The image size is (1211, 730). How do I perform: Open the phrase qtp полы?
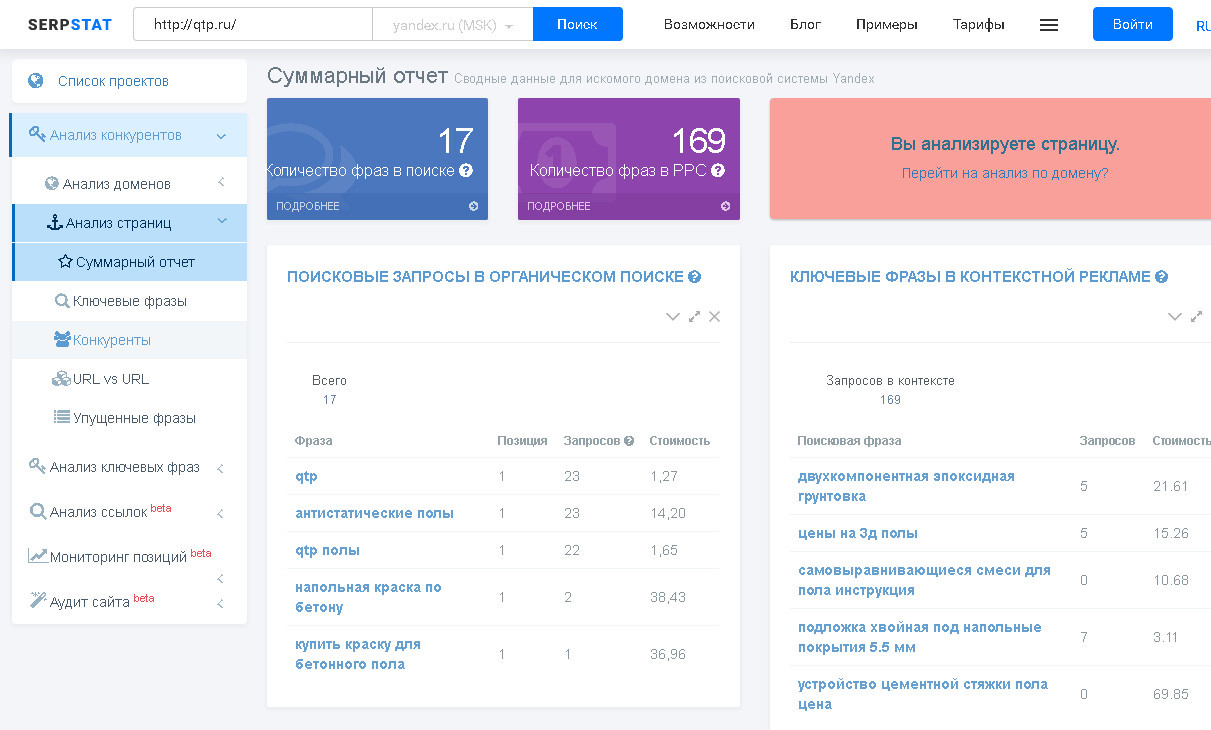pyautogui.click(x=327, y=550)
